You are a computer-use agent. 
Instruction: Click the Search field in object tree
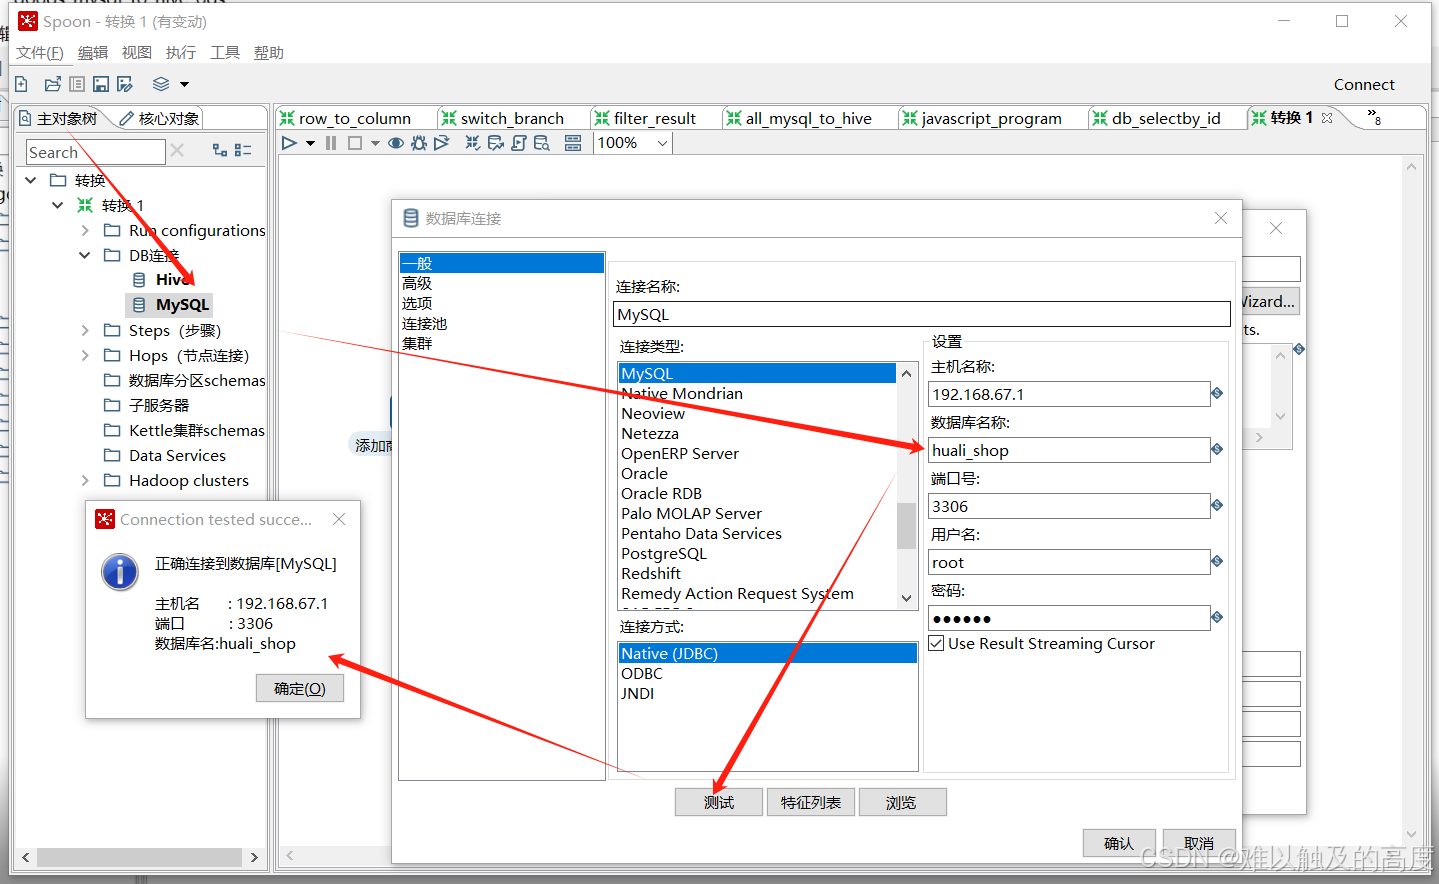(x=95, y=152)
